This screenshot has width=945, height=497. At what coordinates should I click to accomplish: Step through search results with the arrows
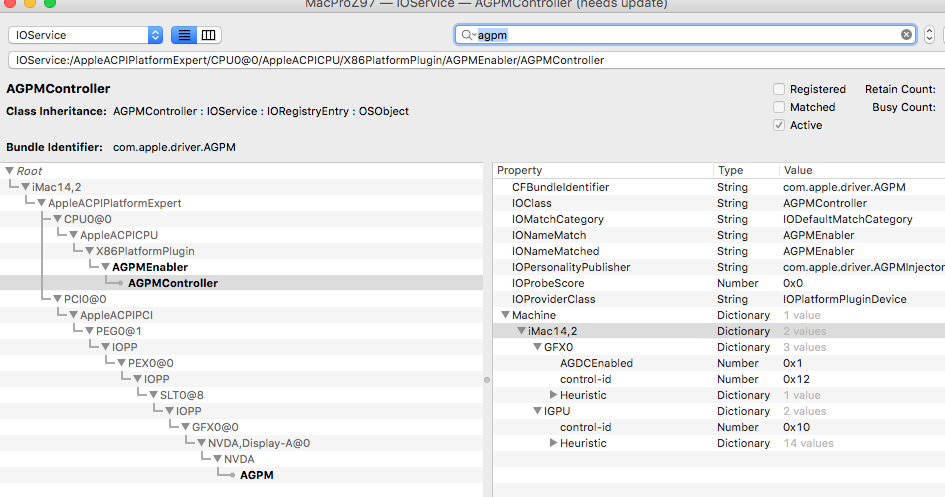click(929, 35)
